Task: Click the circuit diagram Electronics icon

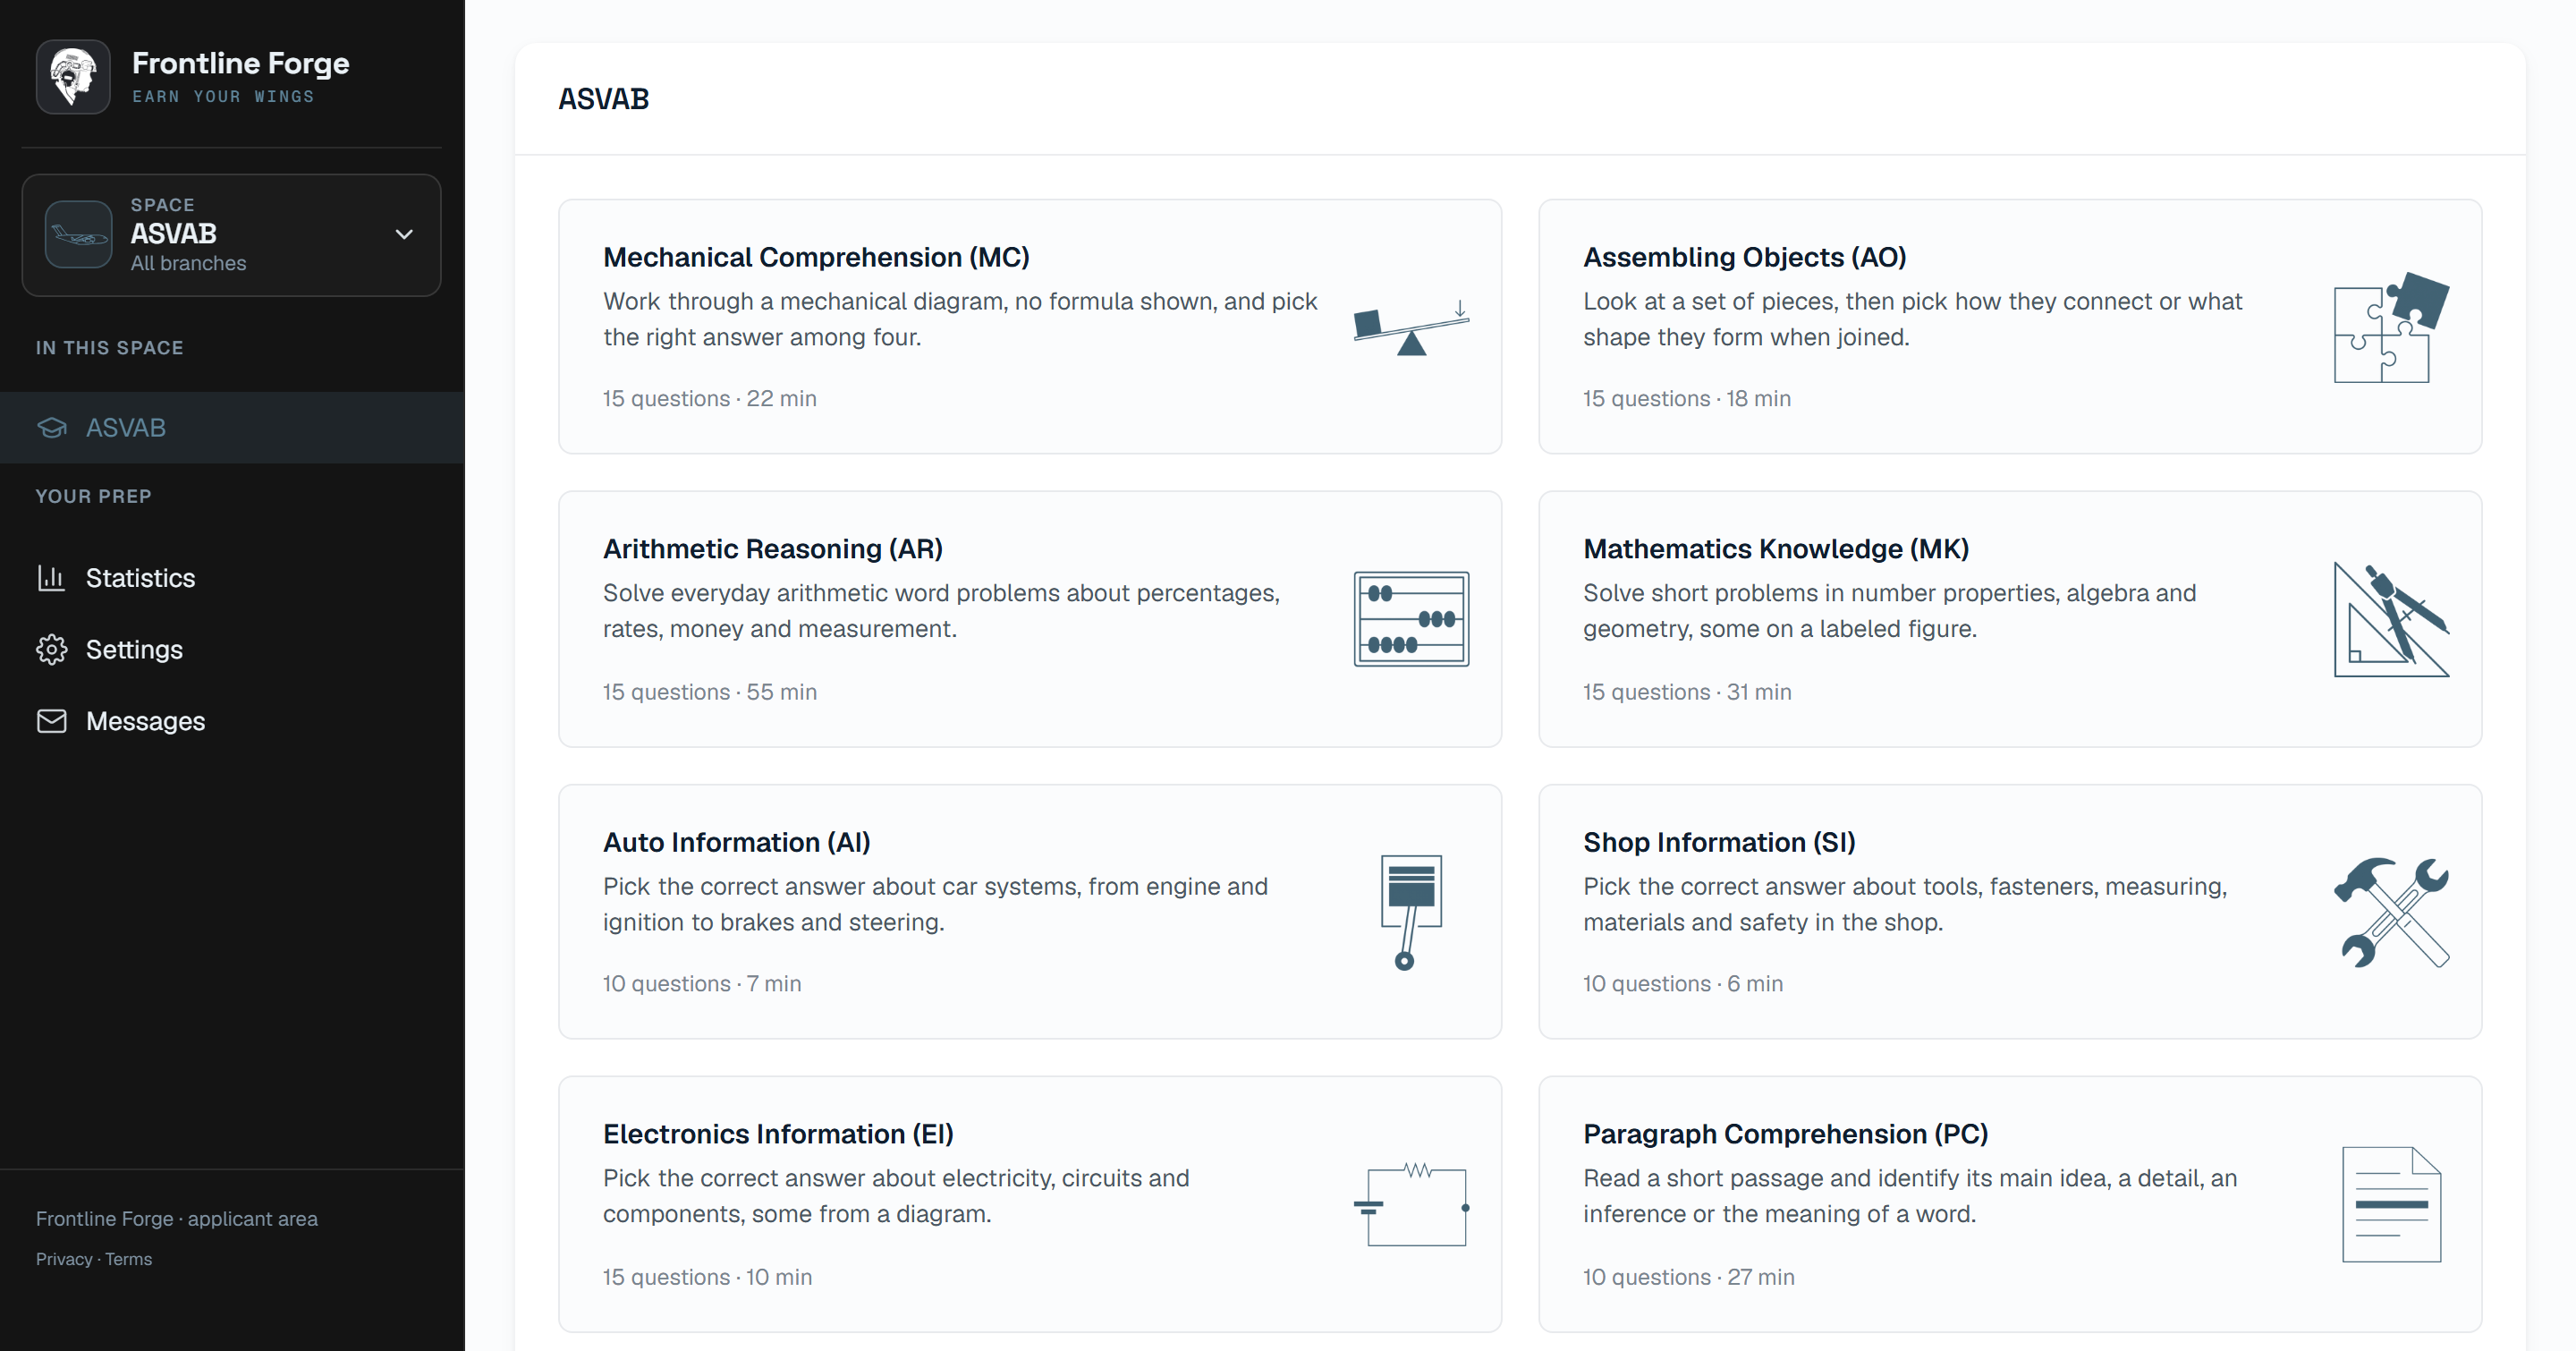Action: (1411, 1204)
